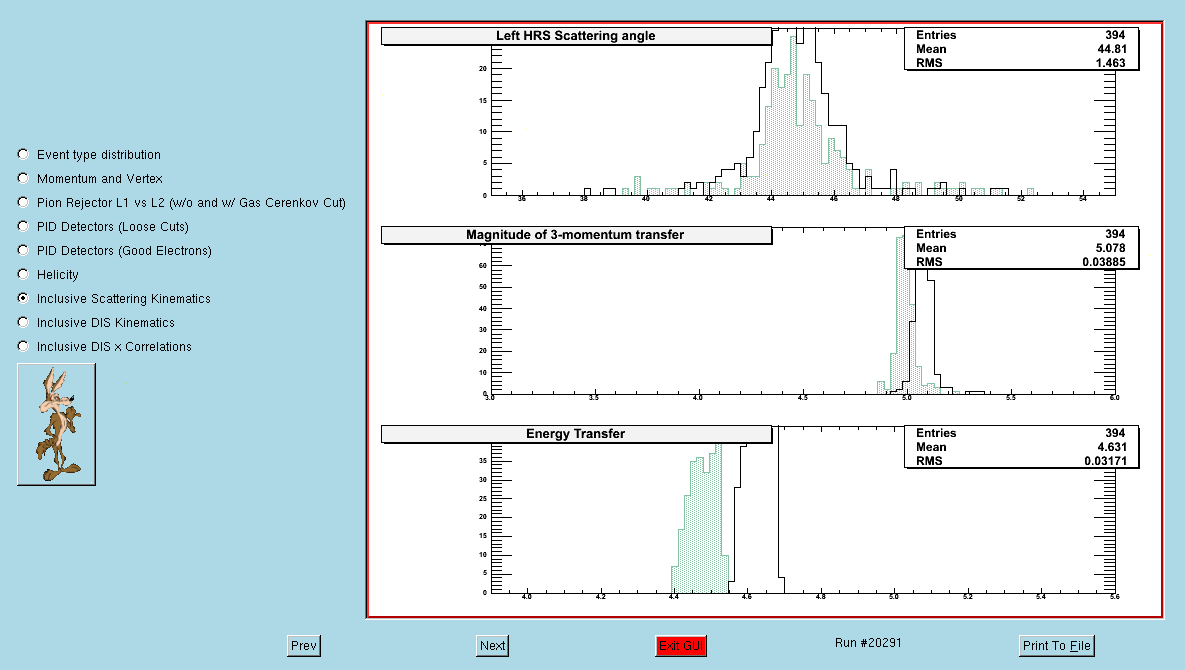
Task: Advance to next page with Next
Action: point(493,646)
